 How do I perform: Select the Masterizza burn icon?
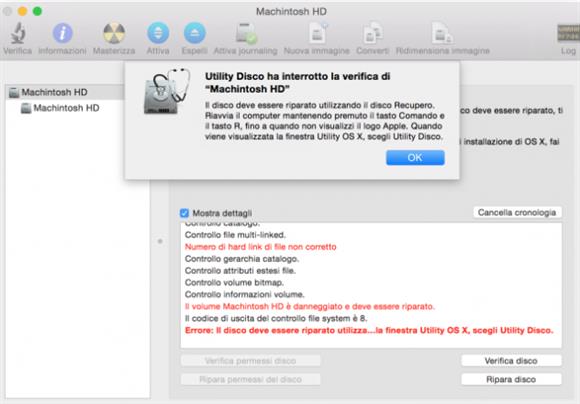pos(114,33)
